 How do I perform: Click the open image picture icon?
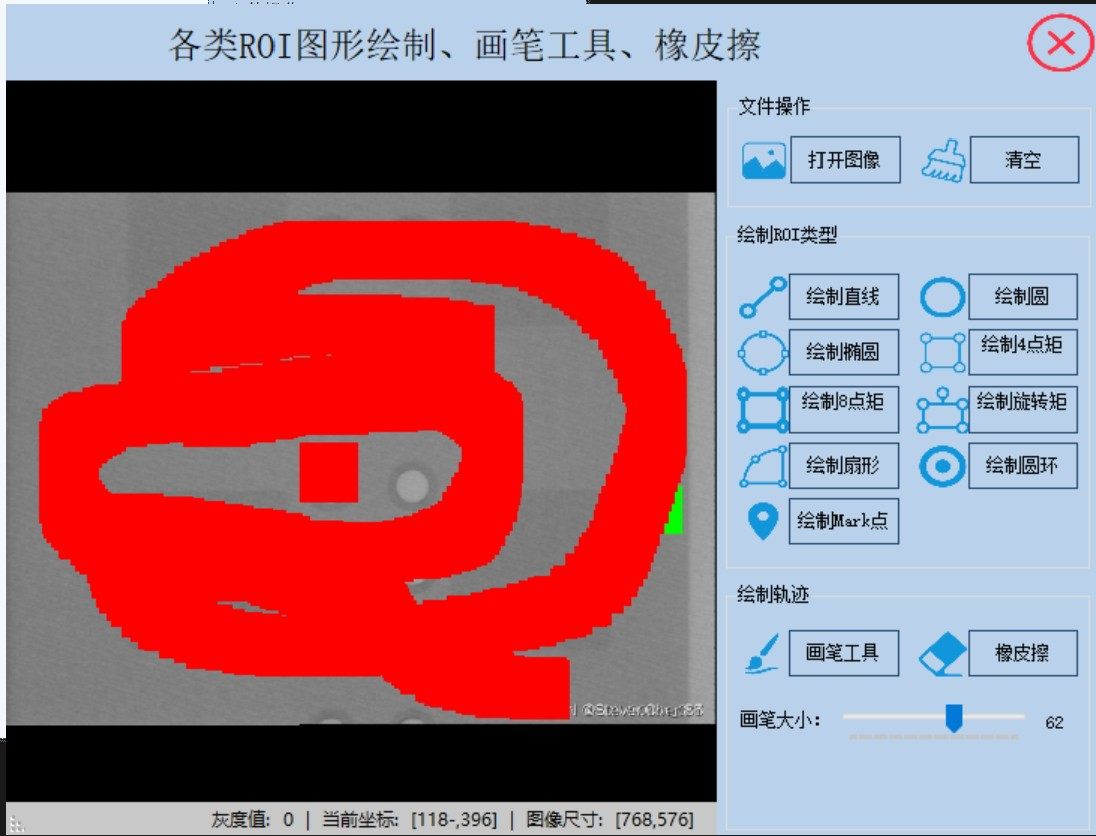coord(763,160)
